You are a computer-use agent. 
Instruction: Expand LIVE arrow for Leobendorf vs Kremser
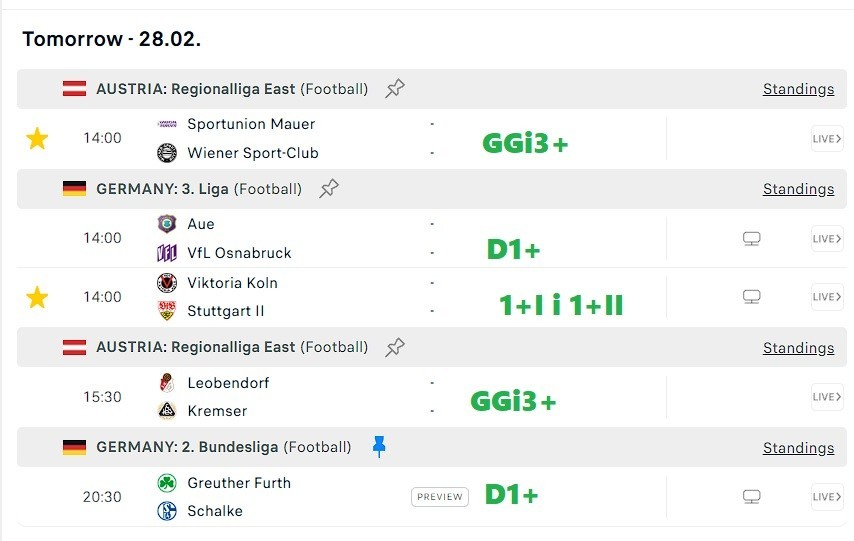coord(826,397)
